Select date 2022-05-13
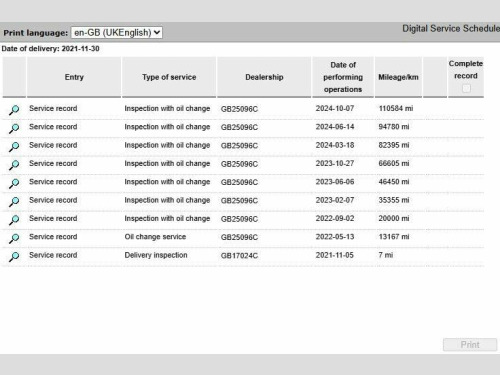 point(335,237)
